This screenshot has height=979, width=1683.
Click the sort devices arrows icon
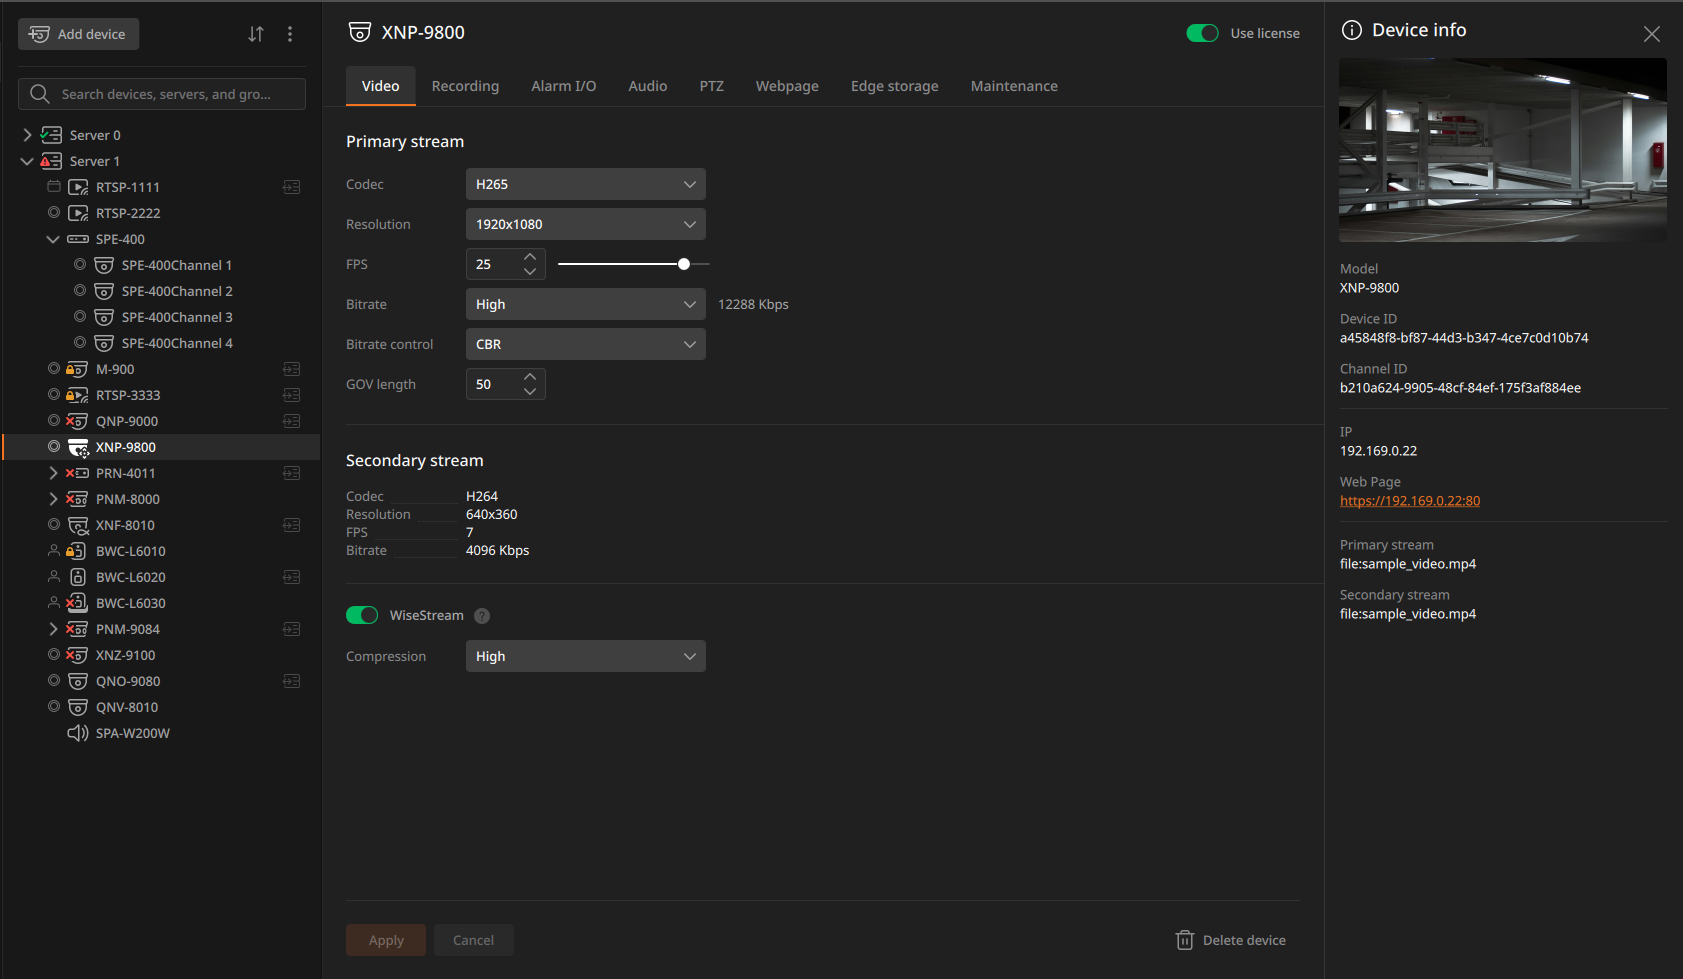pyautogui.click(x=256, y=34)
